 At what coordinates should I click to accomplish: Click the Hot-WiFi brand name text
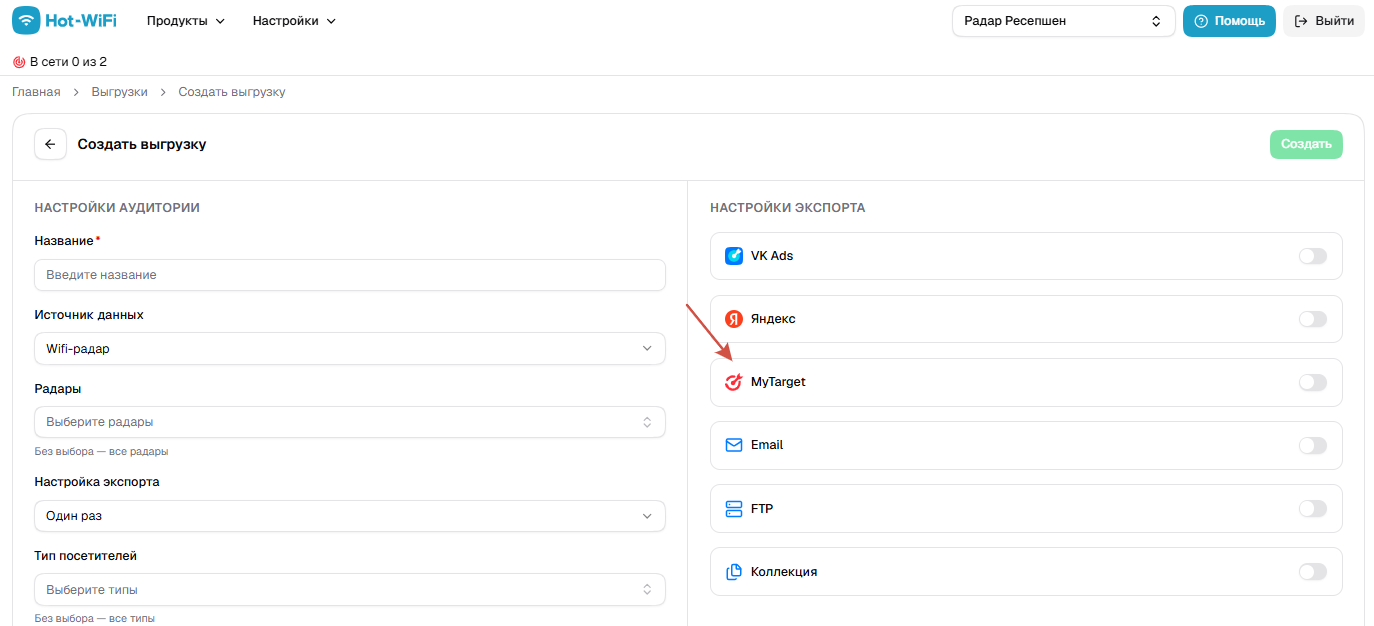(81, 20)
